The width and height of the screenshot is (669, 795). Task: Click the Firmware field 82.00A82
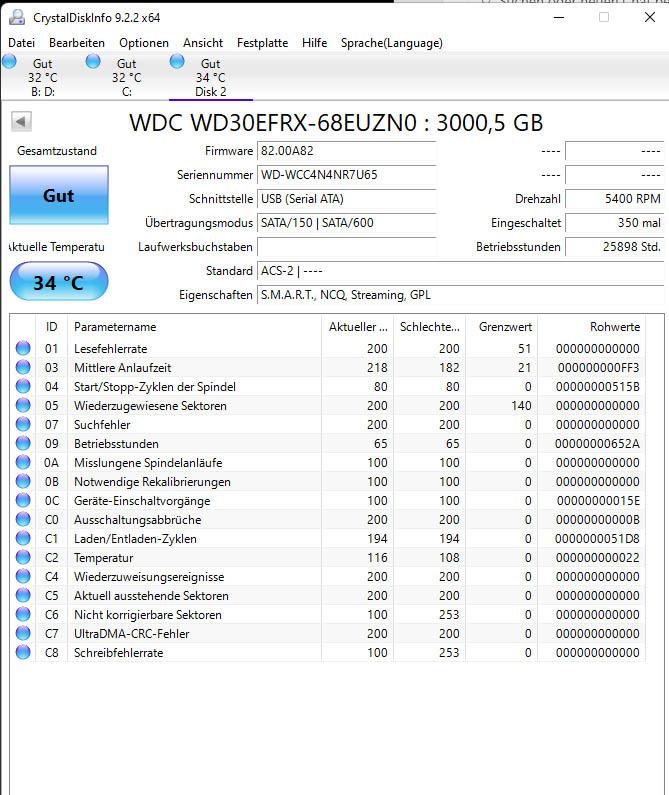pos(347,151)
